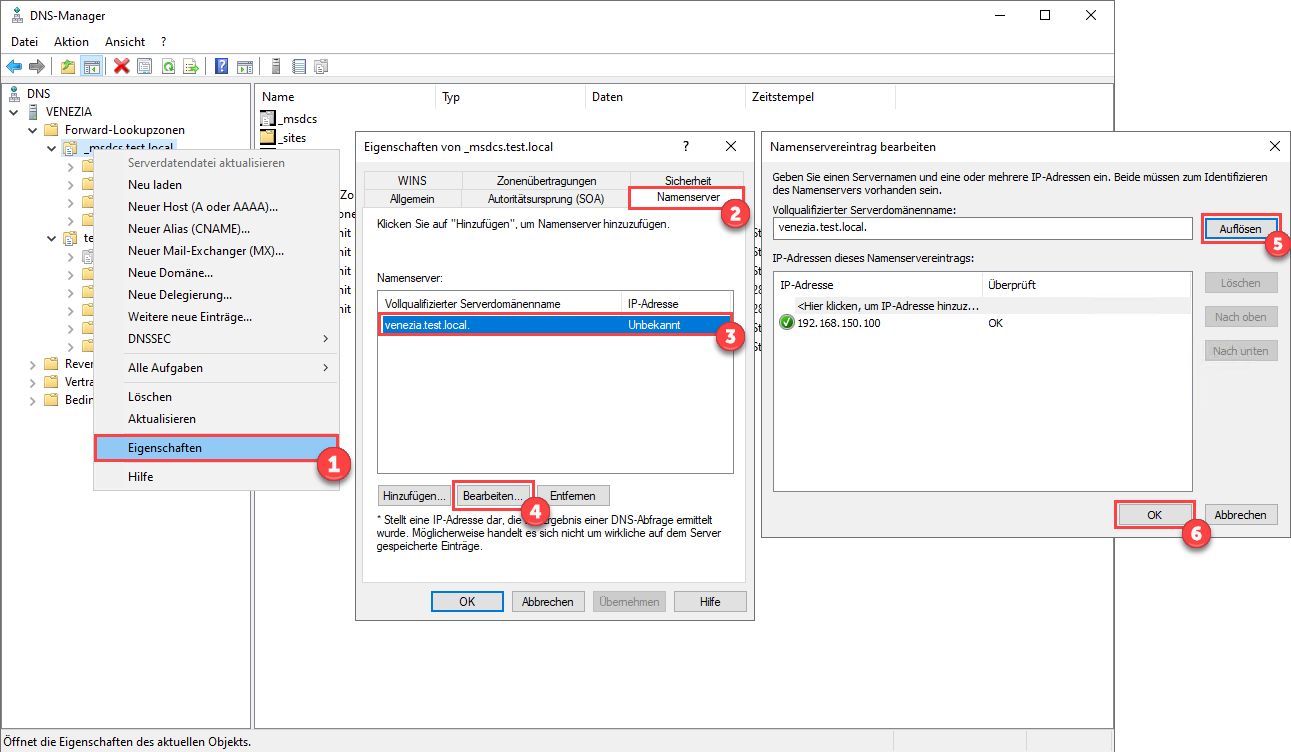Click the Up One Level folder icon
This screenshot has height=752, width=1291.
pyautogui.click(x=68, y=66)
